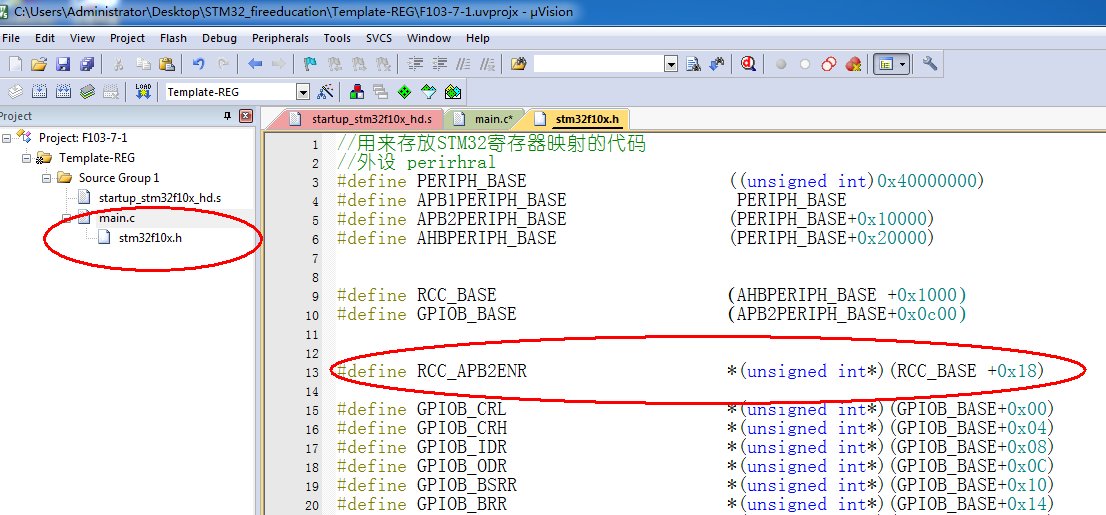Select startup_stm32f10x_hd.s in the project tree
The height and width of the screenshot is (515, 1106).
click(159, 198)
